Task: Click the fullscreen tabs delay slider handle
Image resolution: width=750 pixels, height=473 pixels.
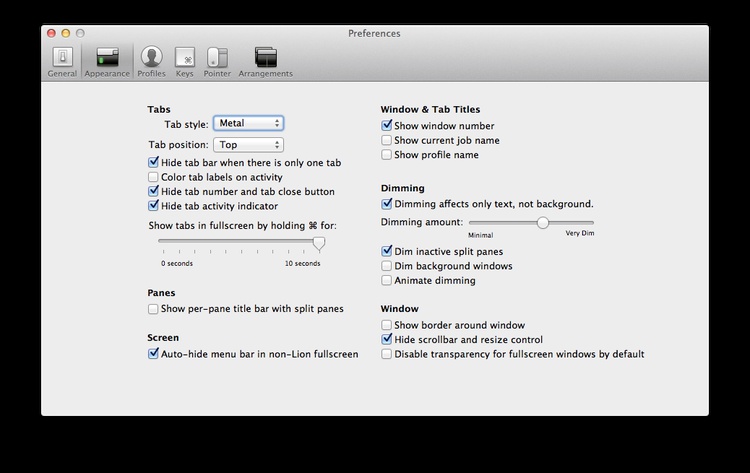Action: [x=319, y=242]
